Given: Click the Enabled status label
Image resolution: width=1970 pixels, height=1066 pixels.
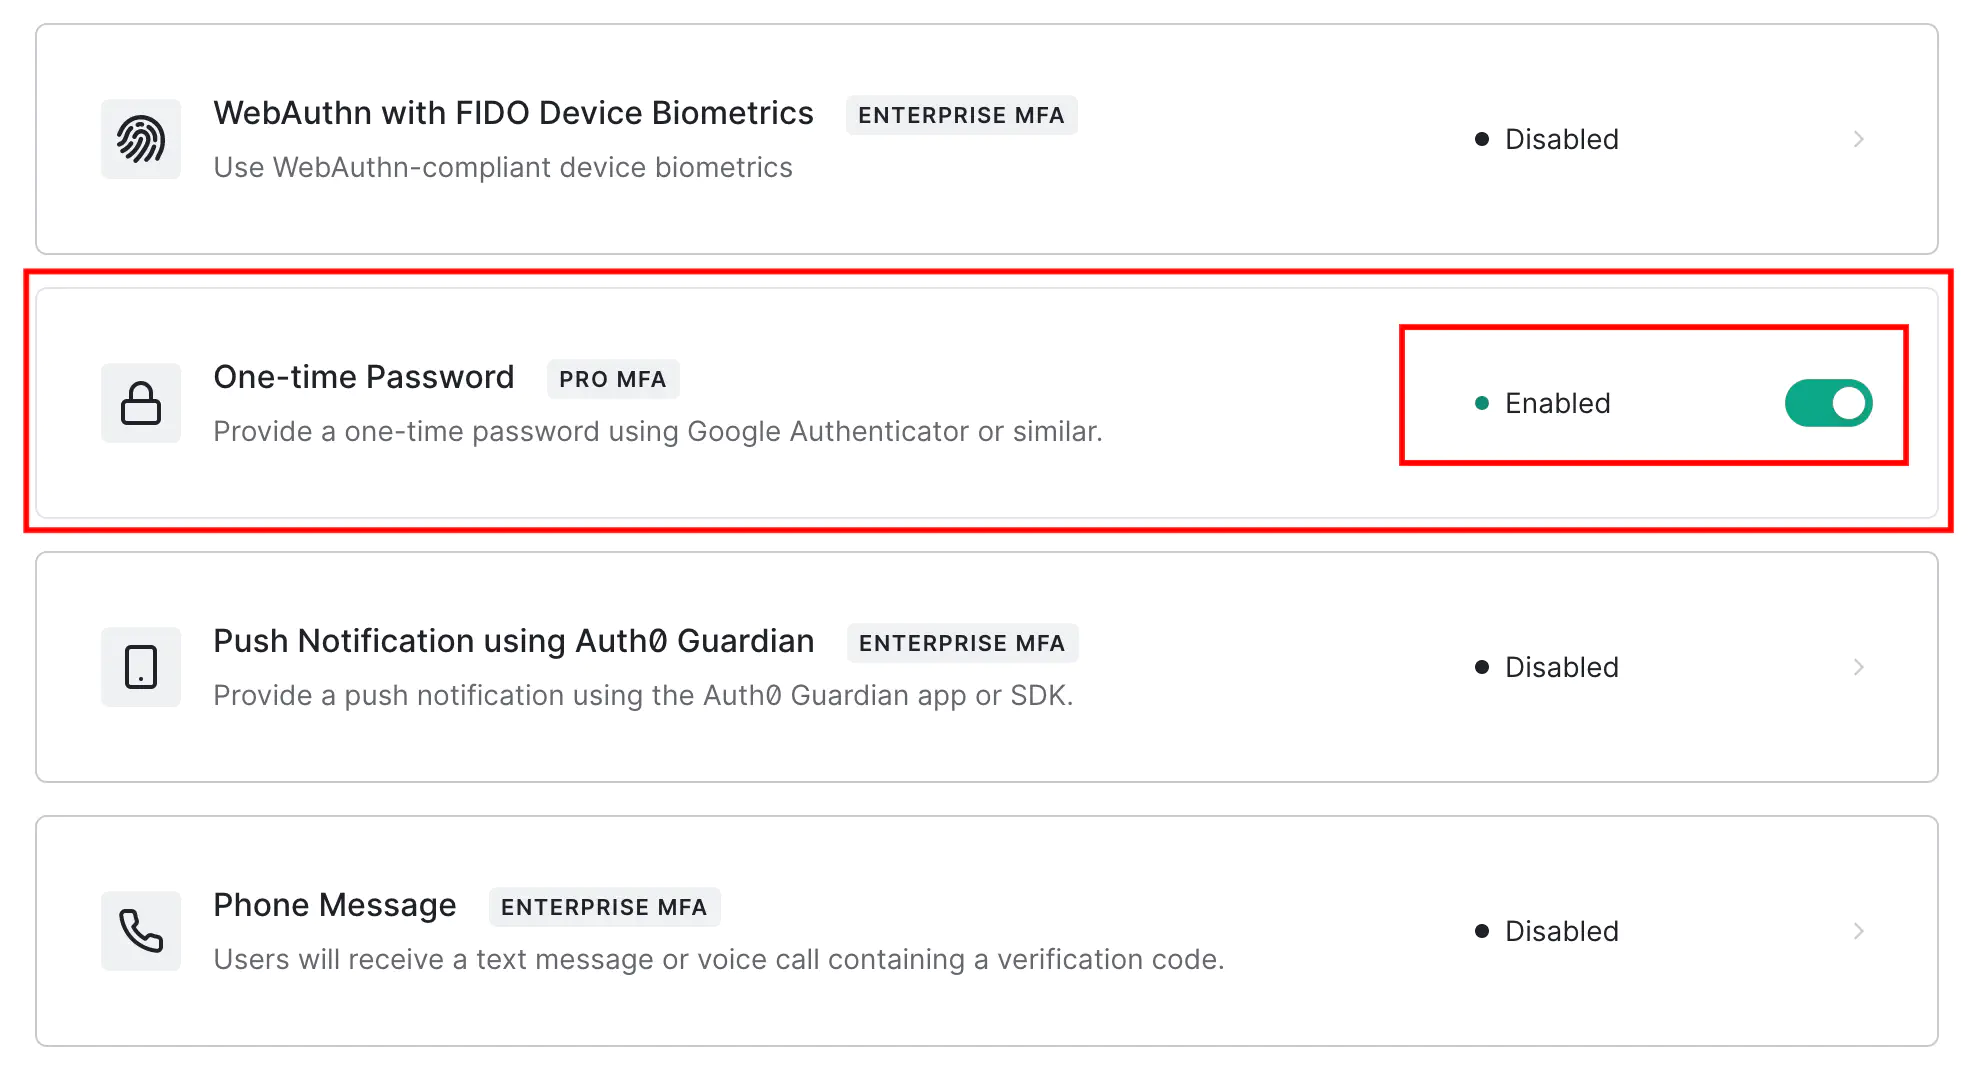Looking at the screenshot, I should click(1558, 403).
